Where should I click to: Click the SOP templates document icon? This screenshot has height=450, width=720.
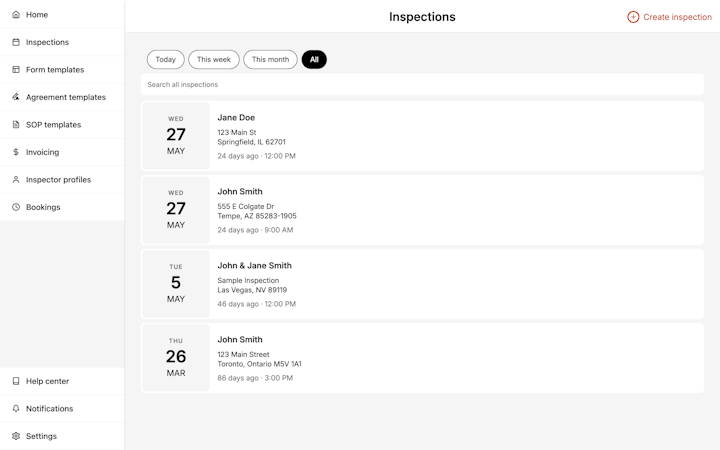coord(16,124)
